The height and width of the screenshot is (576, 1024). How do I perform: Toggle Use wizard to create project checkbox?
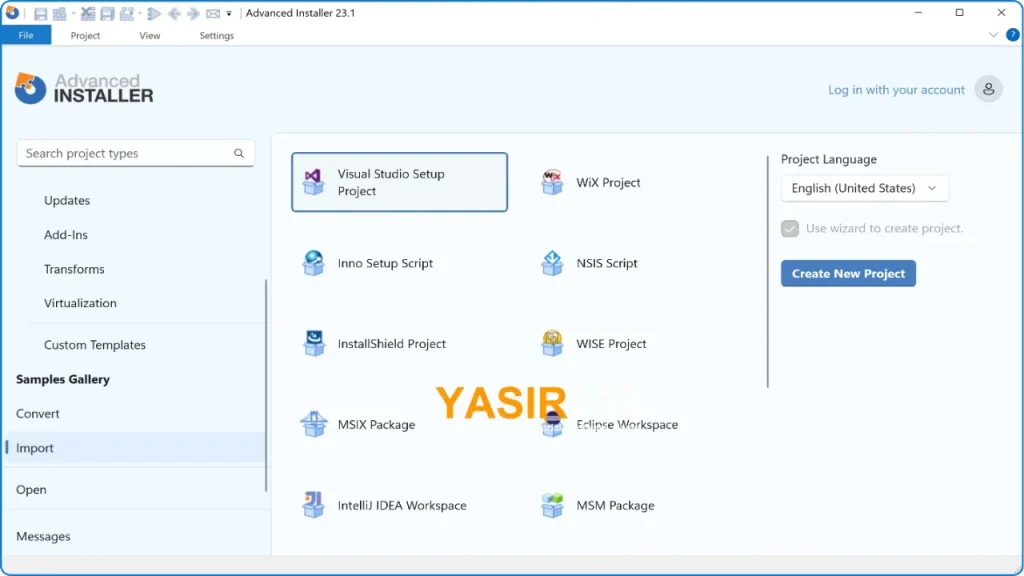tap(790, 229)
